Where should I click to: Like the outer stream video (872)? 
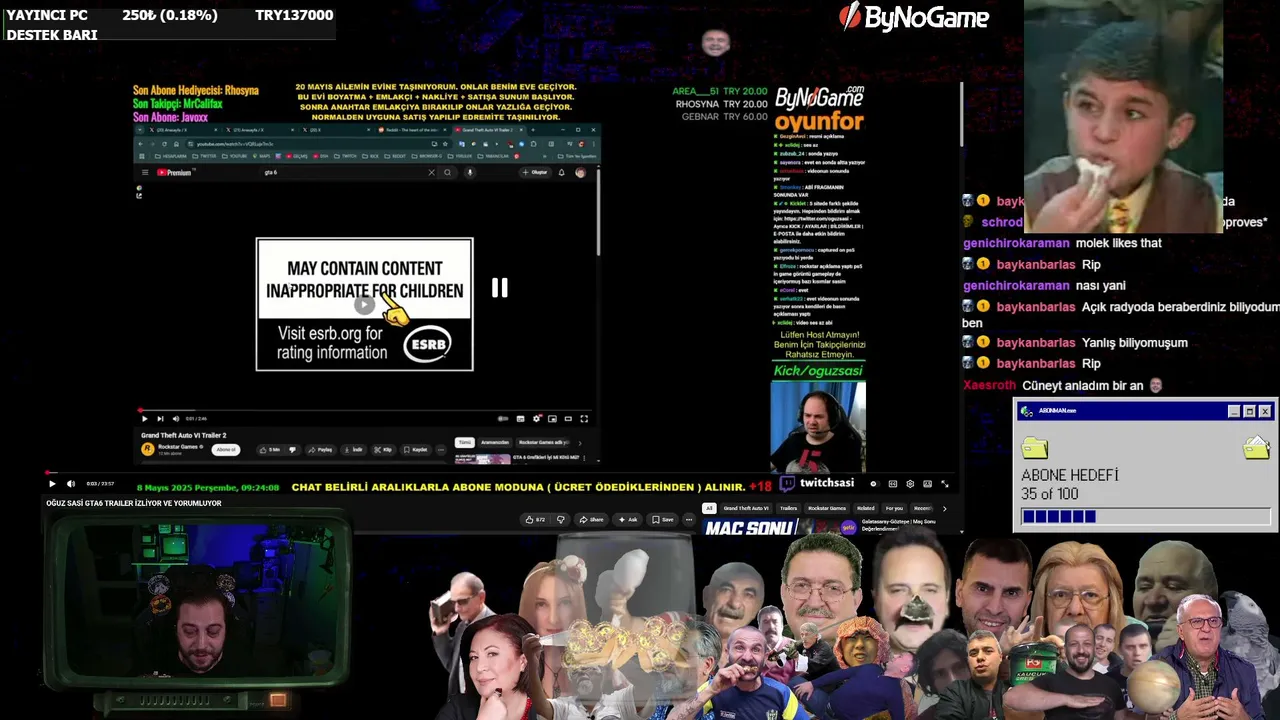pyautogui.click(x=536, y=519)
